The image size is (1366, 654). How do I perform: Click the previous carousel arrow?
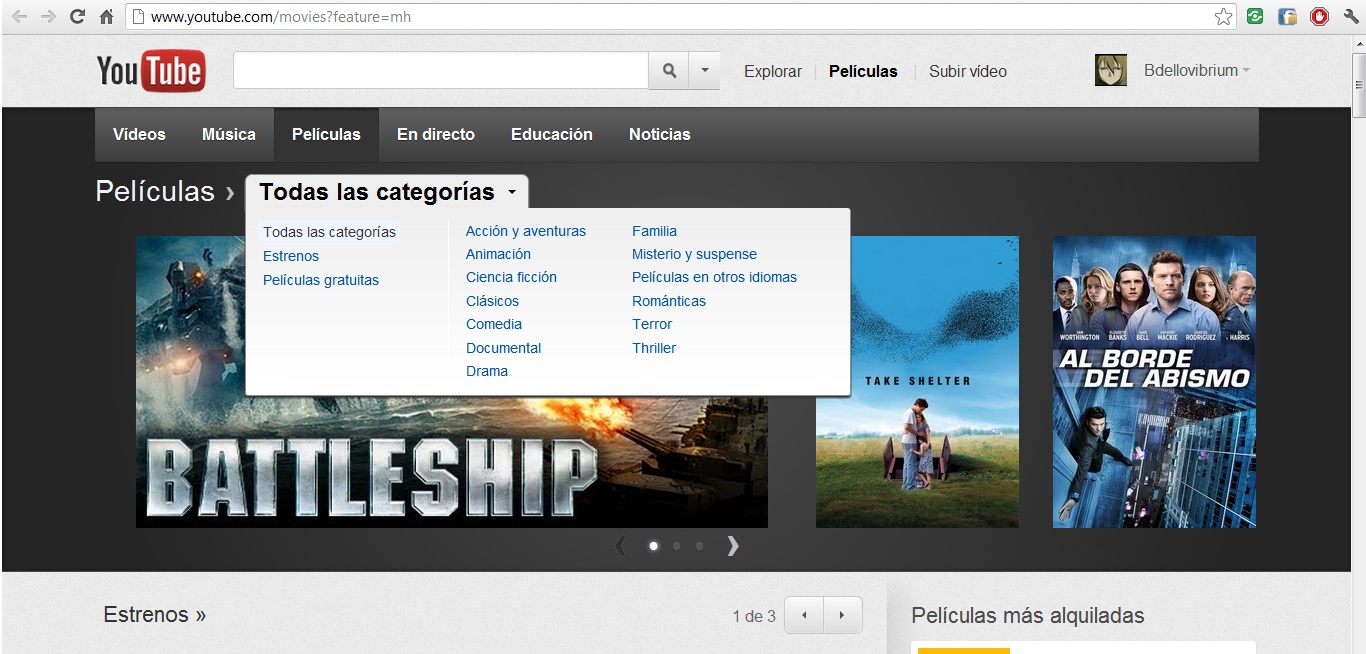(621, 546)
